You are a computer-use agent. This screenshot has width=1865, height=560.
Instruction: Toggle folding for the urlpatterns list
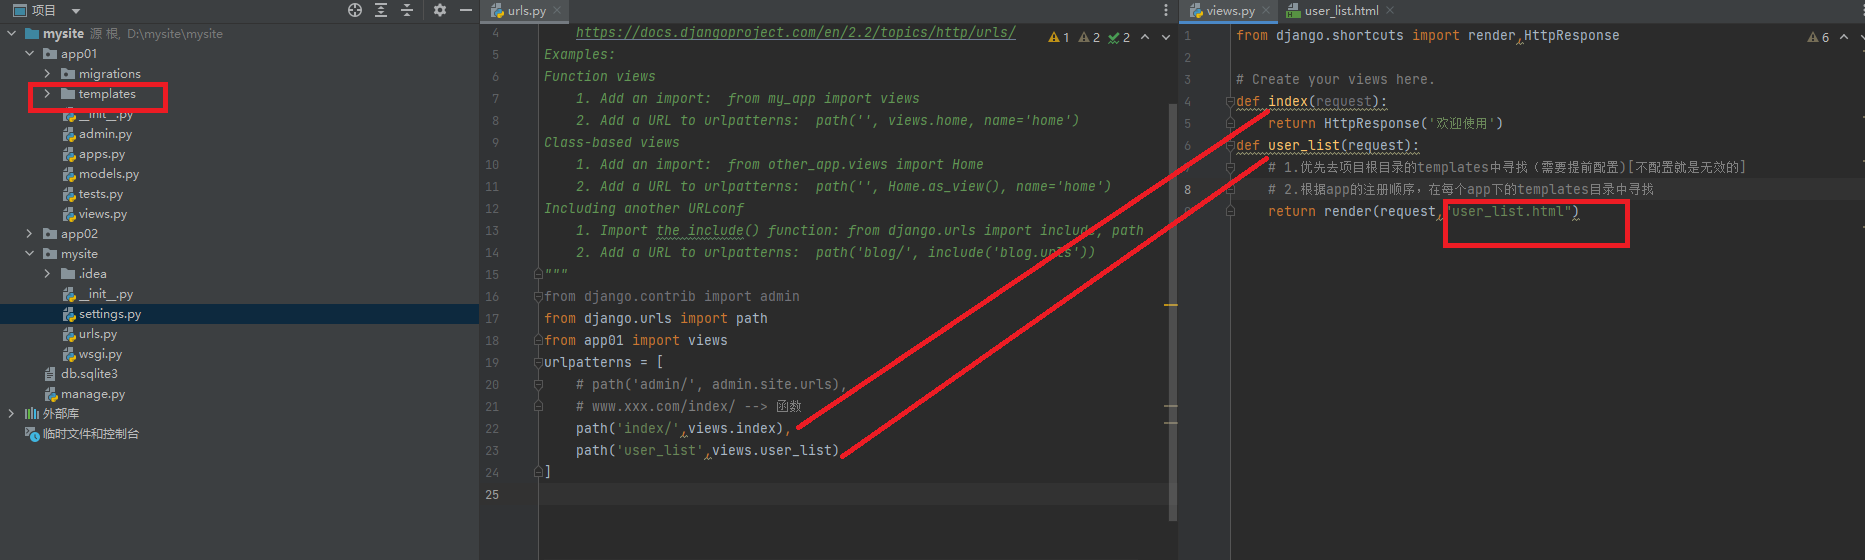538,363
